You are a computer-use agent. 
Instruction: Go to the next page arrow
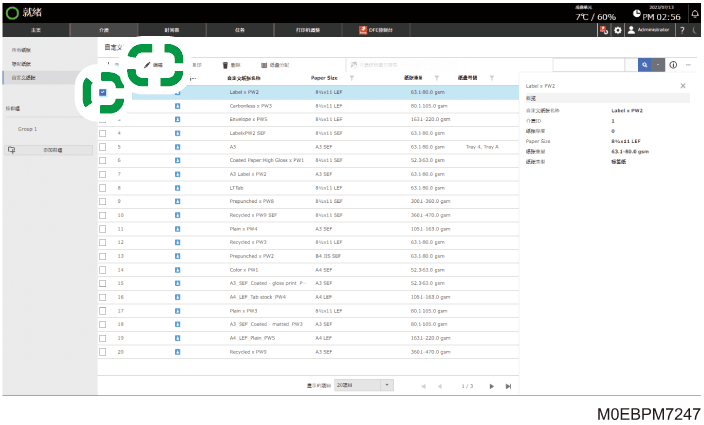[492, 386]
